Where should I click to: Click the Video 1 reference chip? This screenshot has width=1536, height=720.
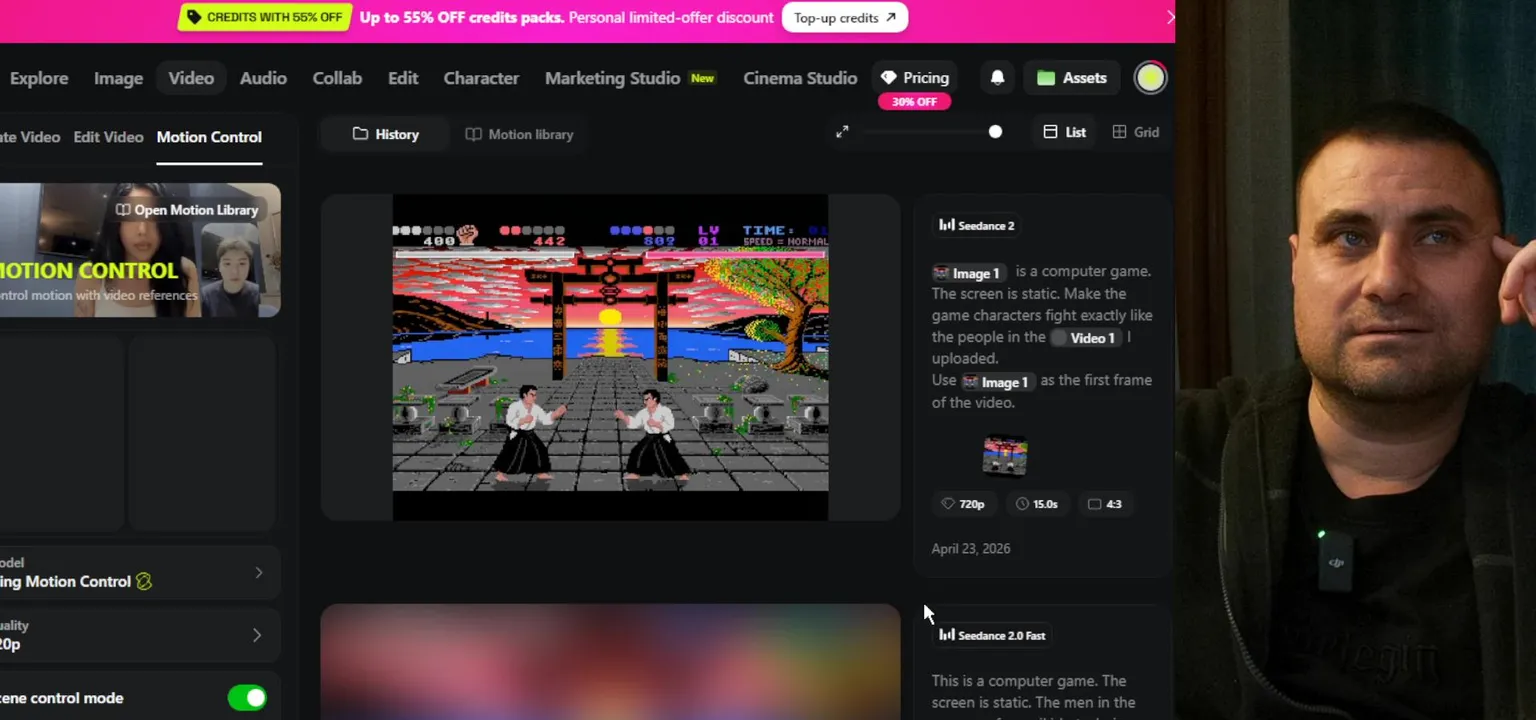[x=1085, y=338]
